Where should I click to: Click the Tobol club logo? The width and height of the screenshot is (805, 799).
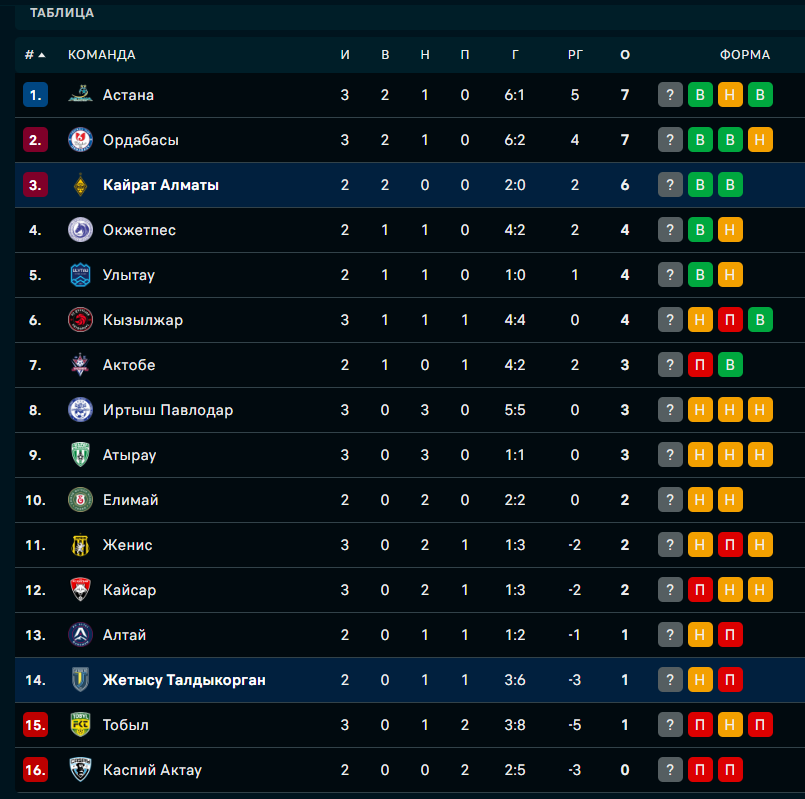(80, 725)
